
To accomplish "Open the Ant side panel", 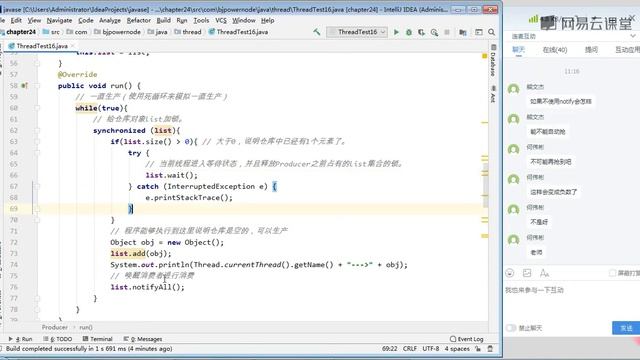I will (493, 94).
